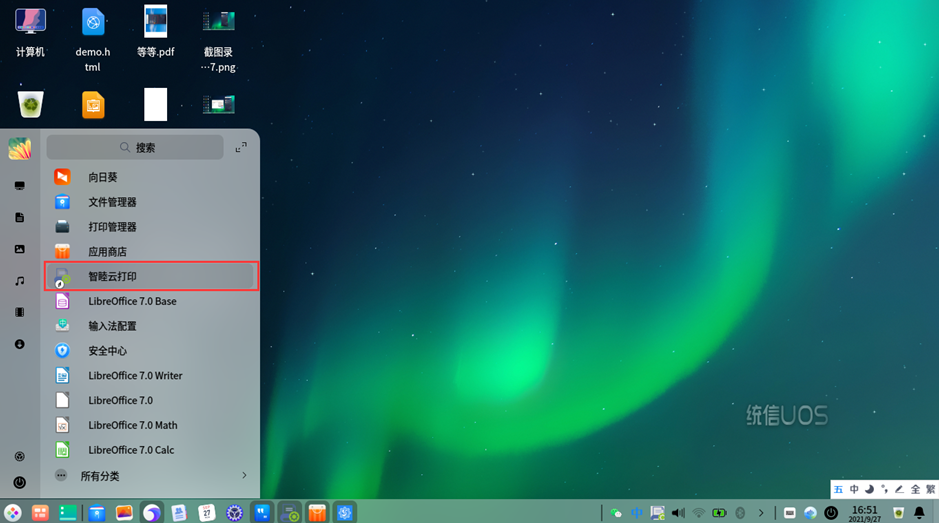Open the notification bell

[x=919, y=513]
